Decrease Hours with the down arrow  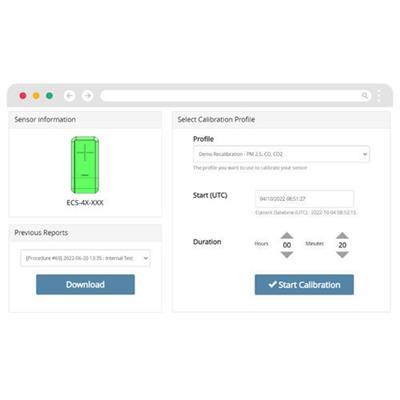[x=287, y=255]
